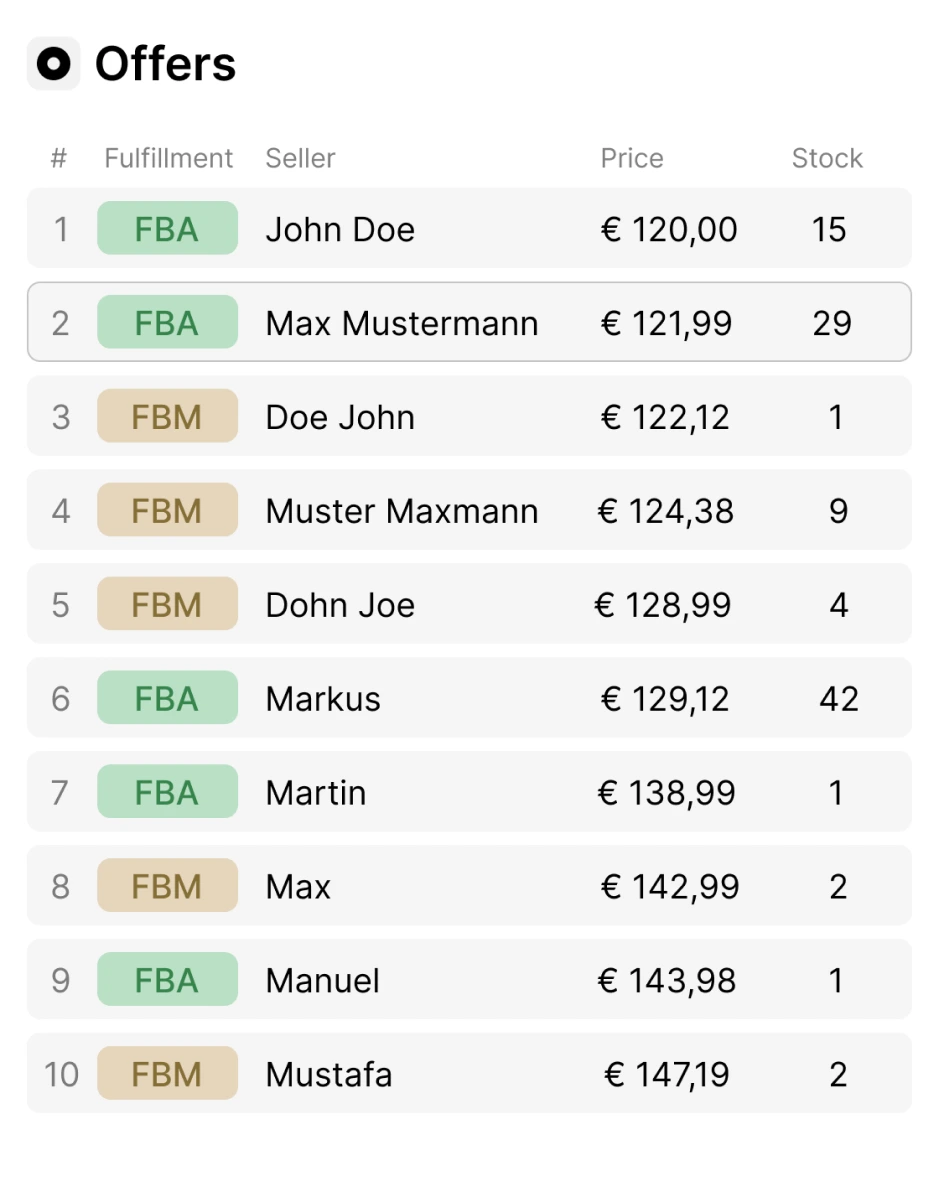Screen dimensions: 939x1180
Task: Select the FBA badge next to Markus
Action: tap(166, 698)
